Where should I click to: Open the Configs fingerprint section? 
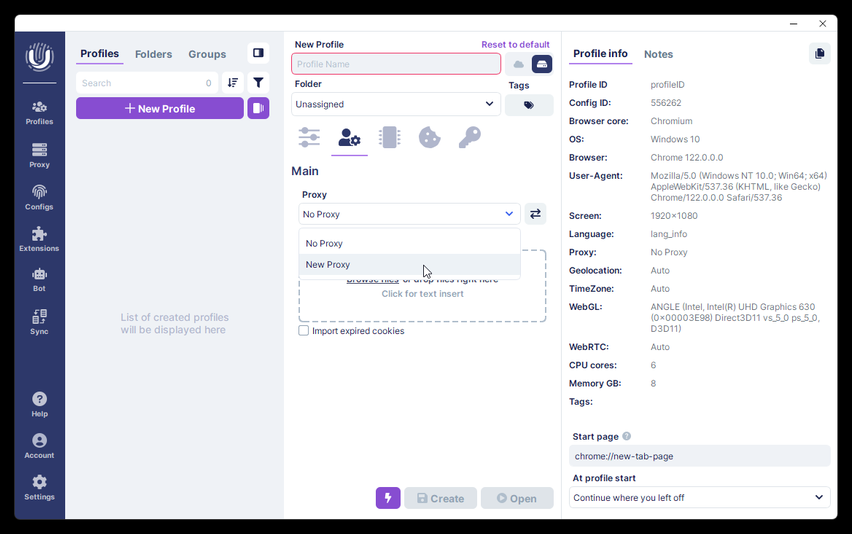(39, 198)
